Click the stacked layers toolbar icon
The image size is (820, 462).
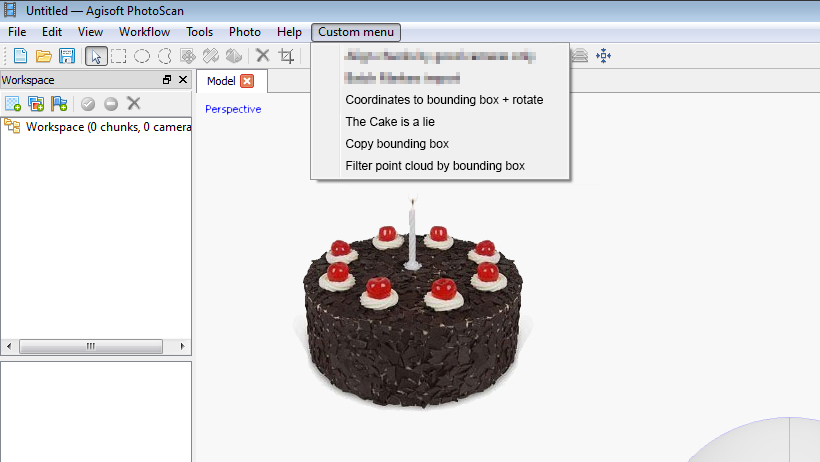tap(579, 55)
